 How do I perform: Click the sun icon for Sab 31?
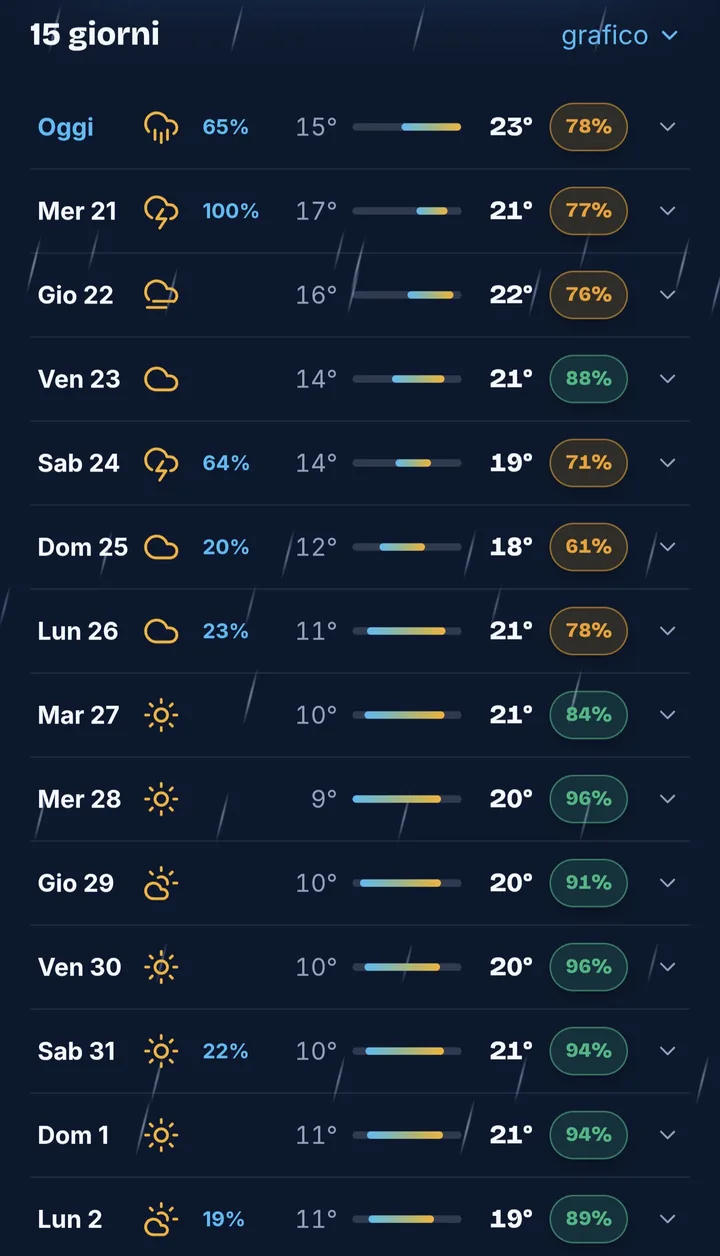(161, 1051)
